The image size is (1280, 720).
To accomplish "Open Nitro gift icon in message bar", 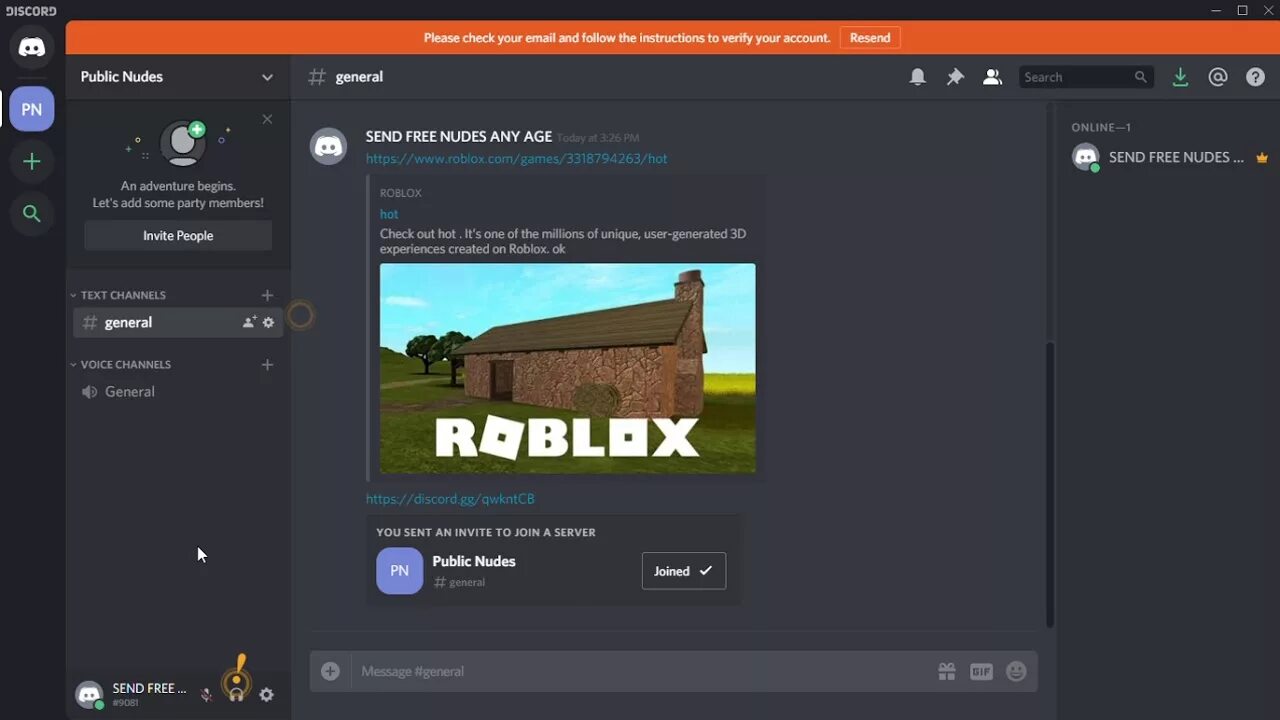I will pyautogui.click(x=946, y=671).
